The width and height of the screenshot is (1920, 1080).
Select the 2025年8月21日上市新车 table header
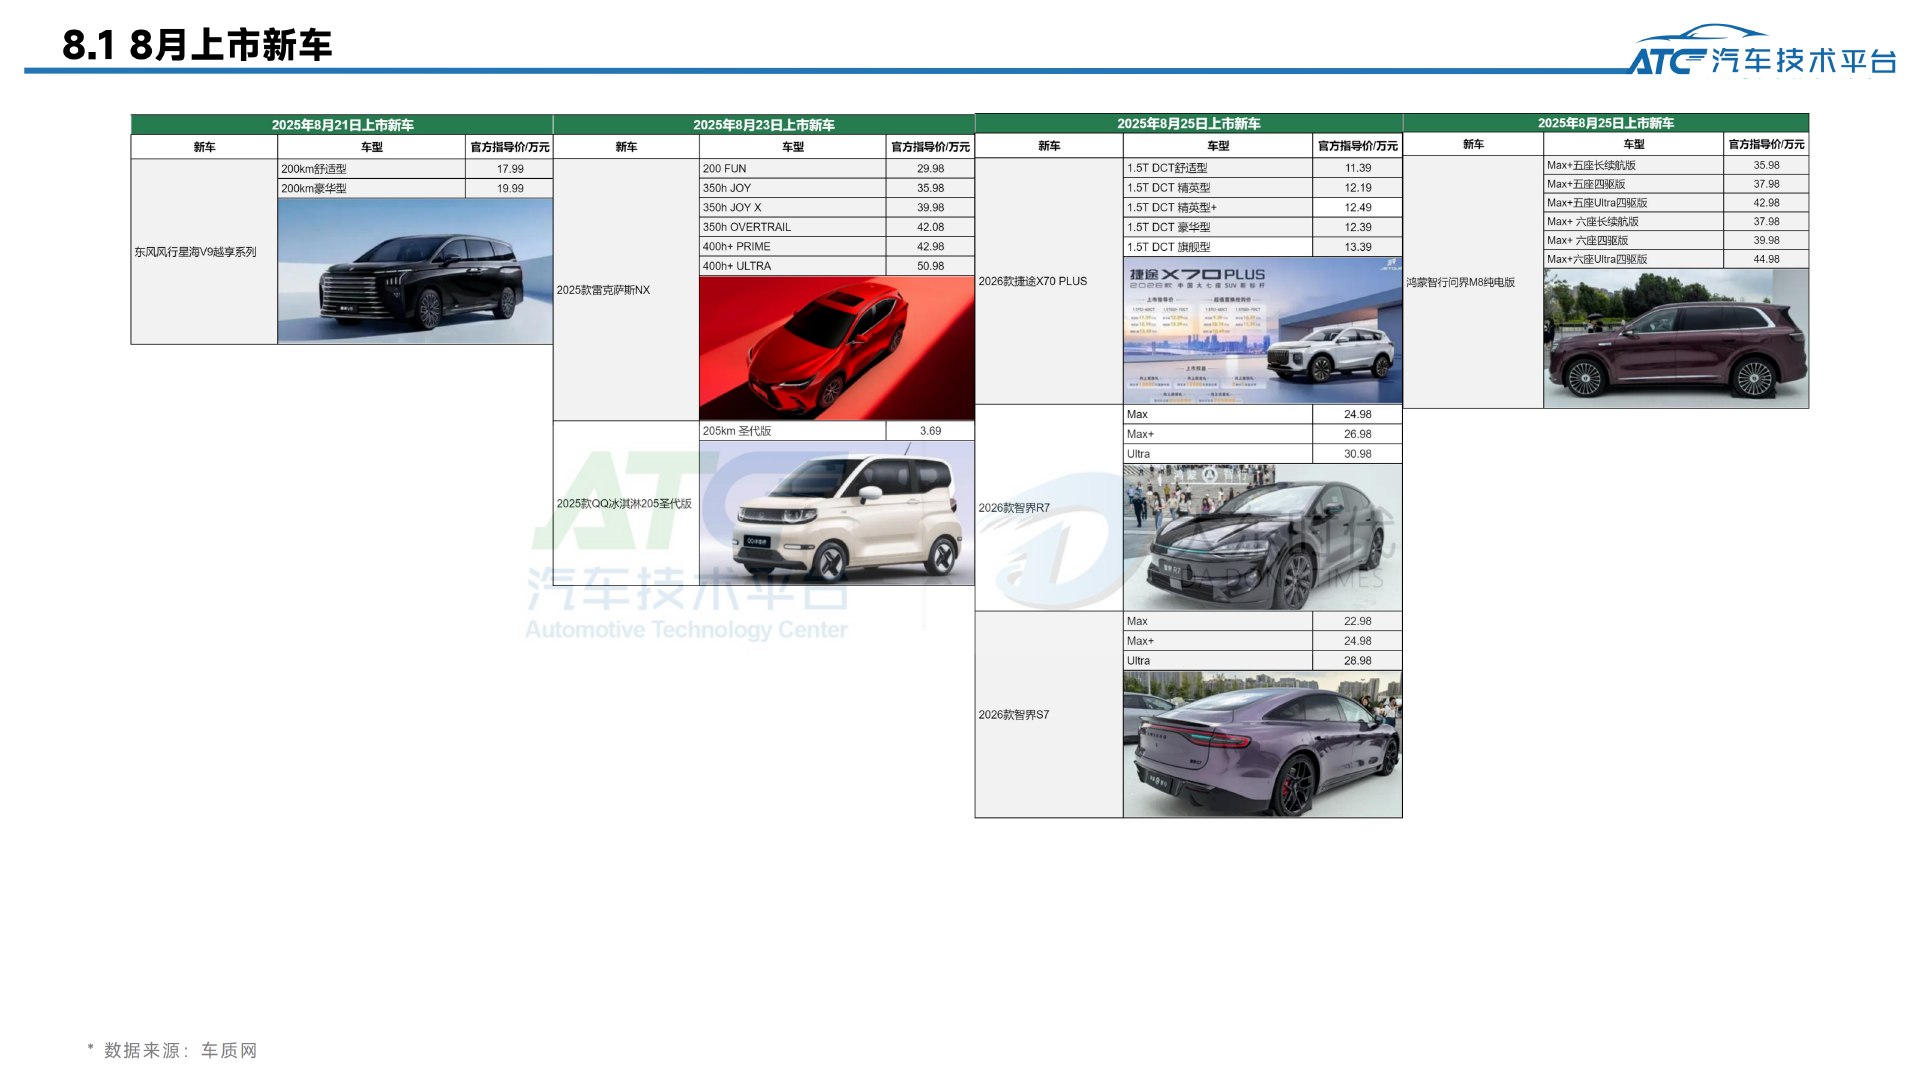tap(342, 125)
